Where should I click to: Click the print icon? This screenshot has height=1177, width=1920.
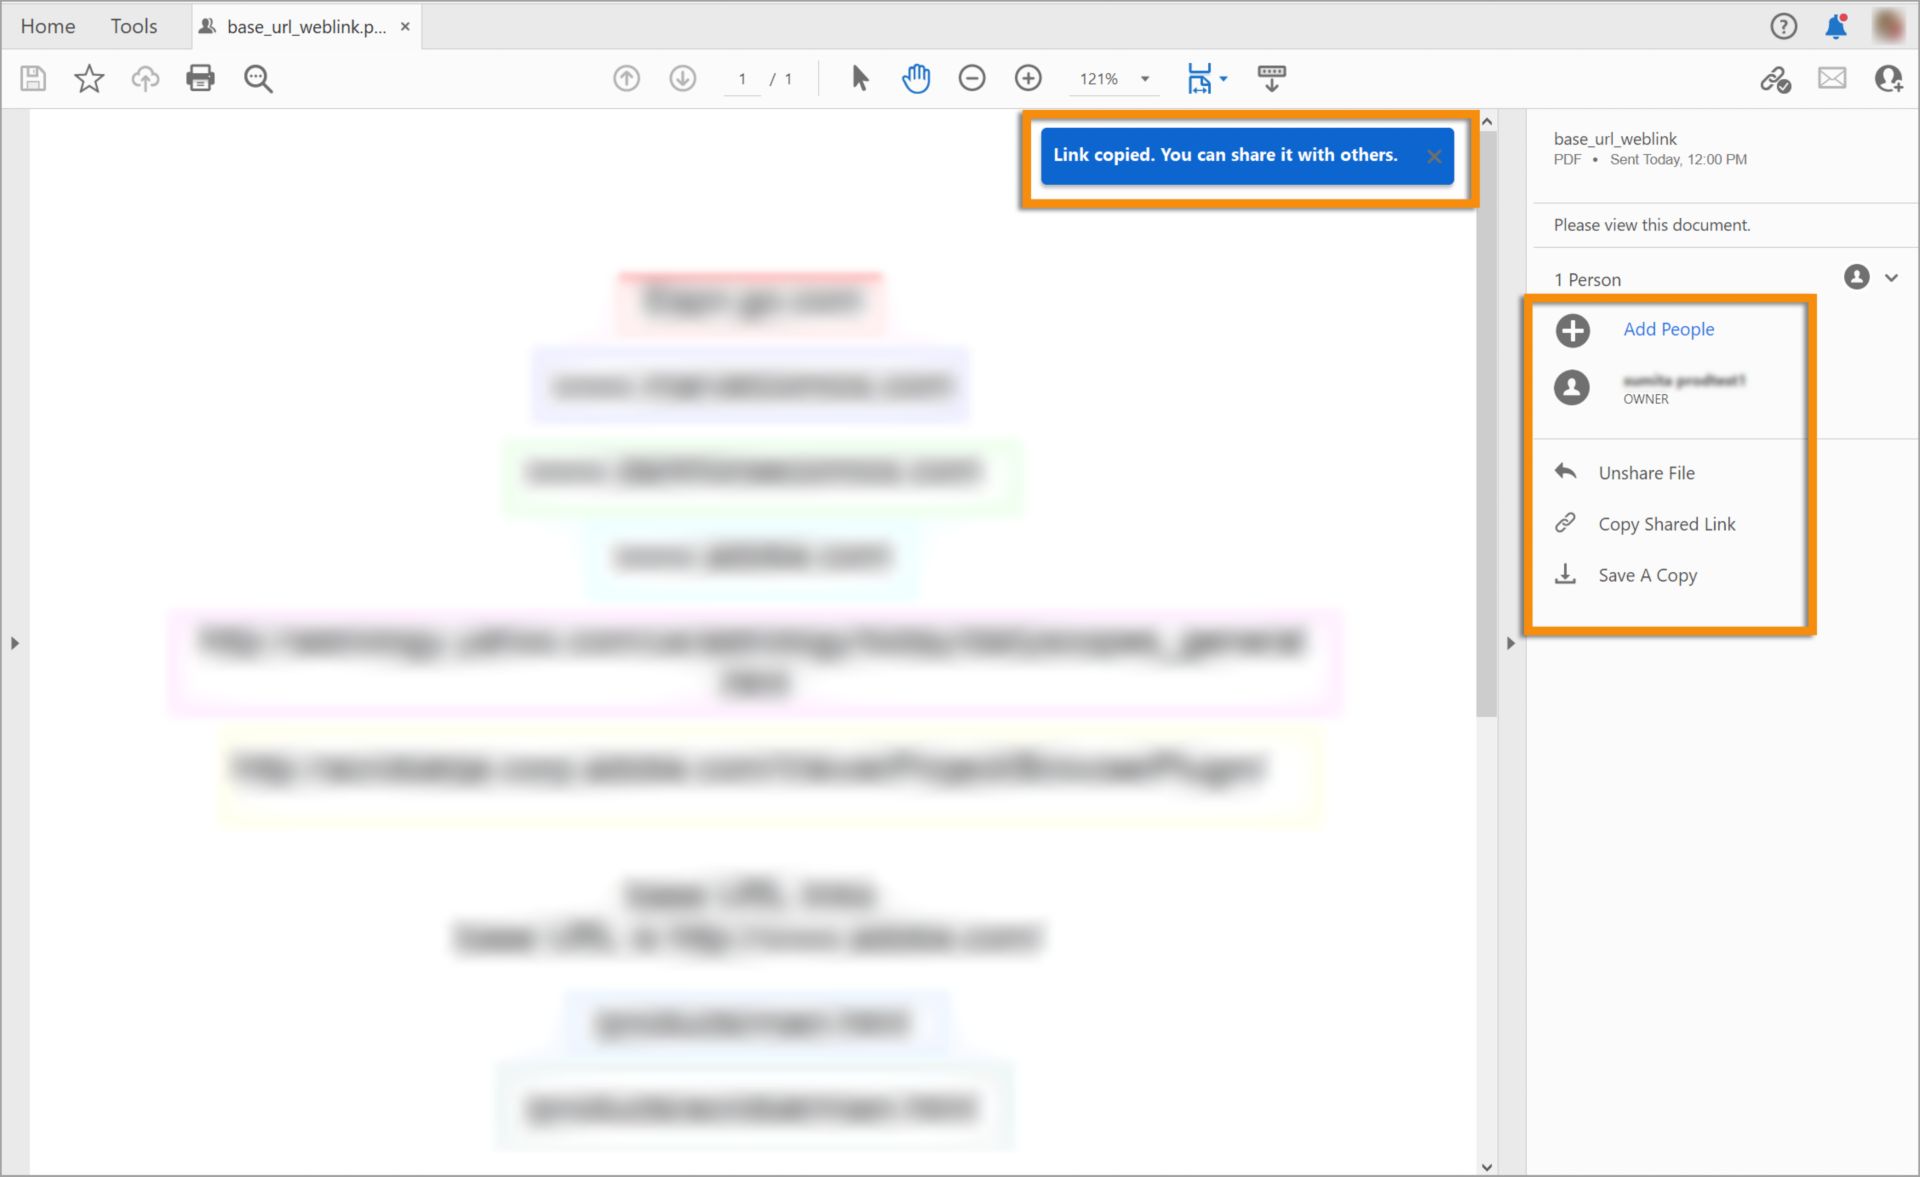tap(200, 78)
